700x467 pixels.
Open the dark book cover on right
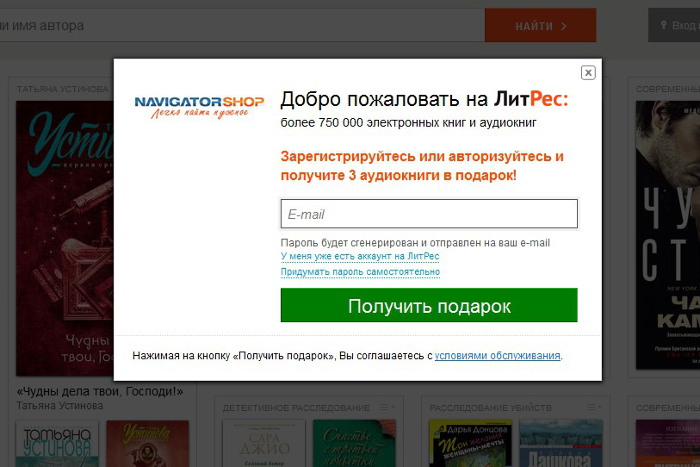(x=668, y=235)
